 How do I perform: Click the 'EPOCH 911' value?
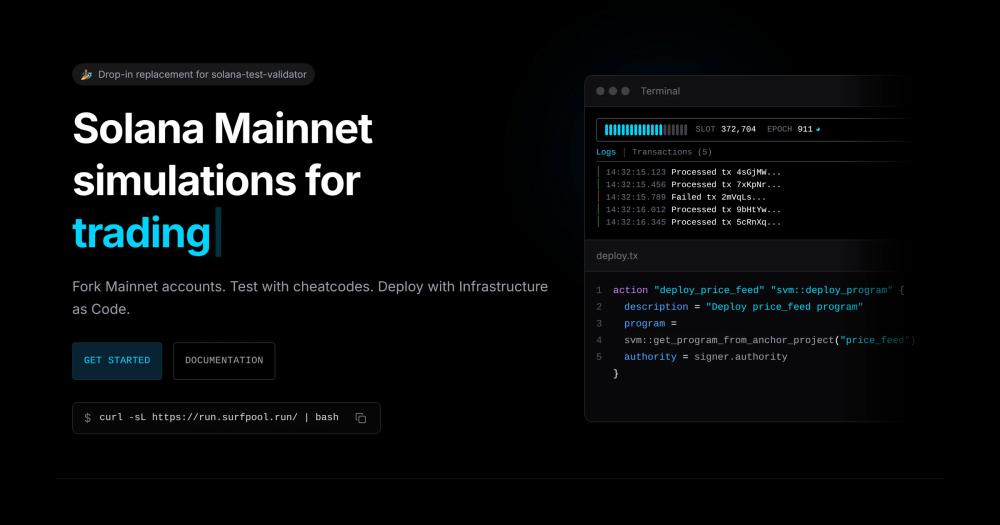(790, 129)
